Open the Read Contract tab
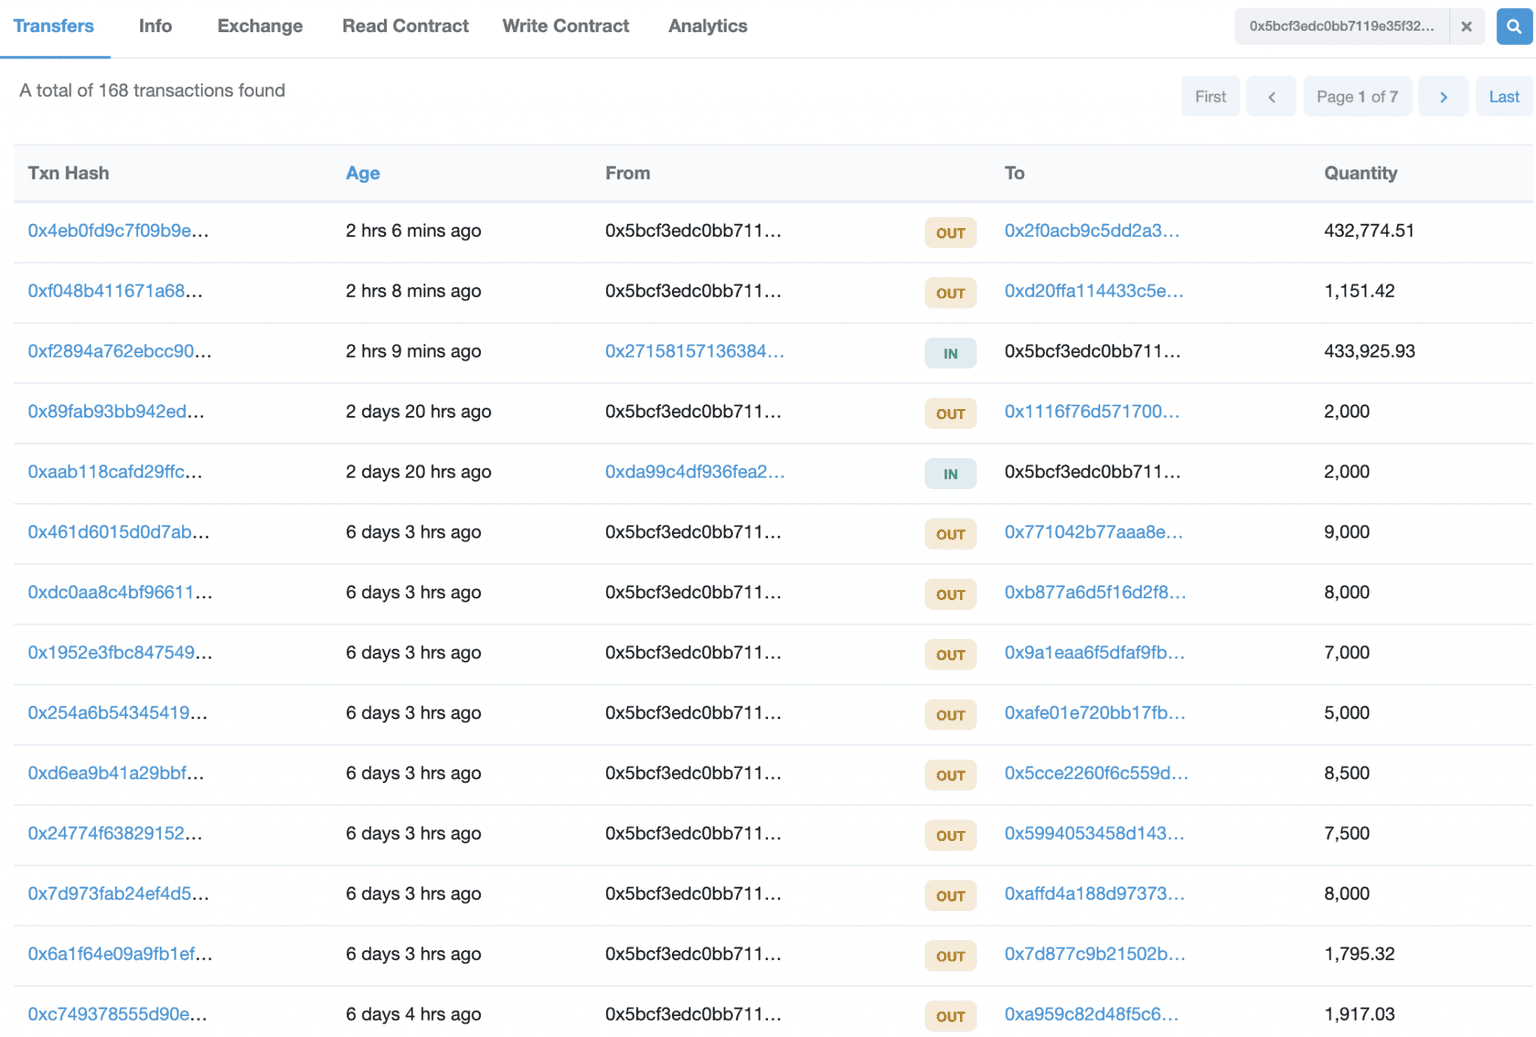 click(405, 26)
